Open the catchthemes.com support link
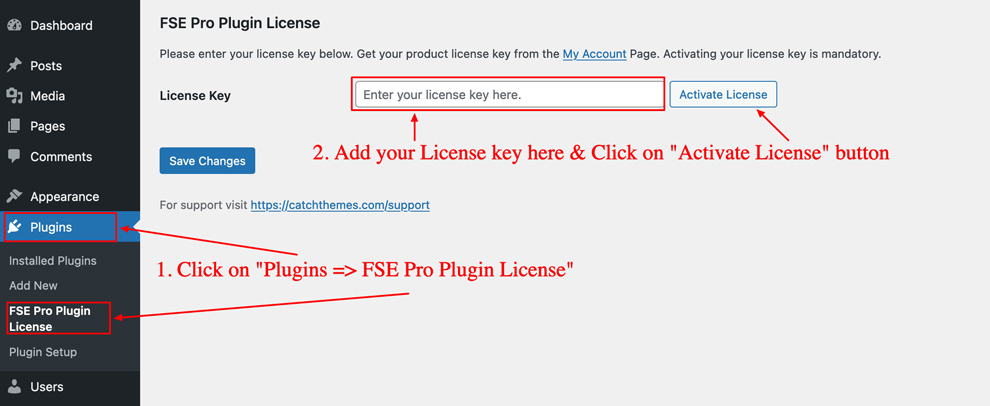 coord(340,205)
